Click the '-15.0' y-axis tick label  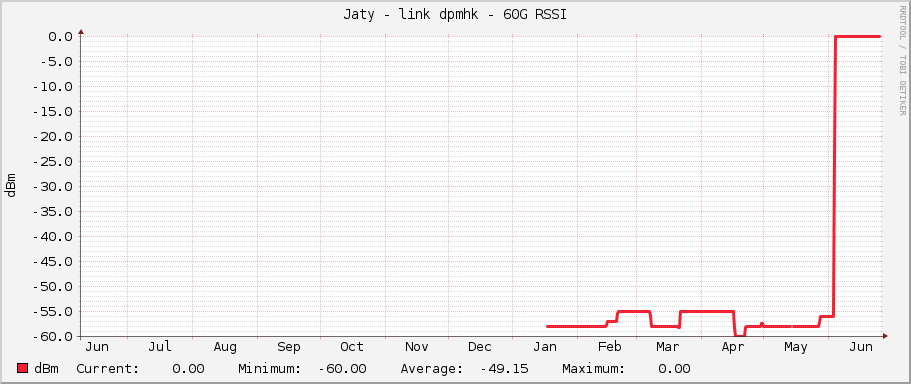pos(53,112)
